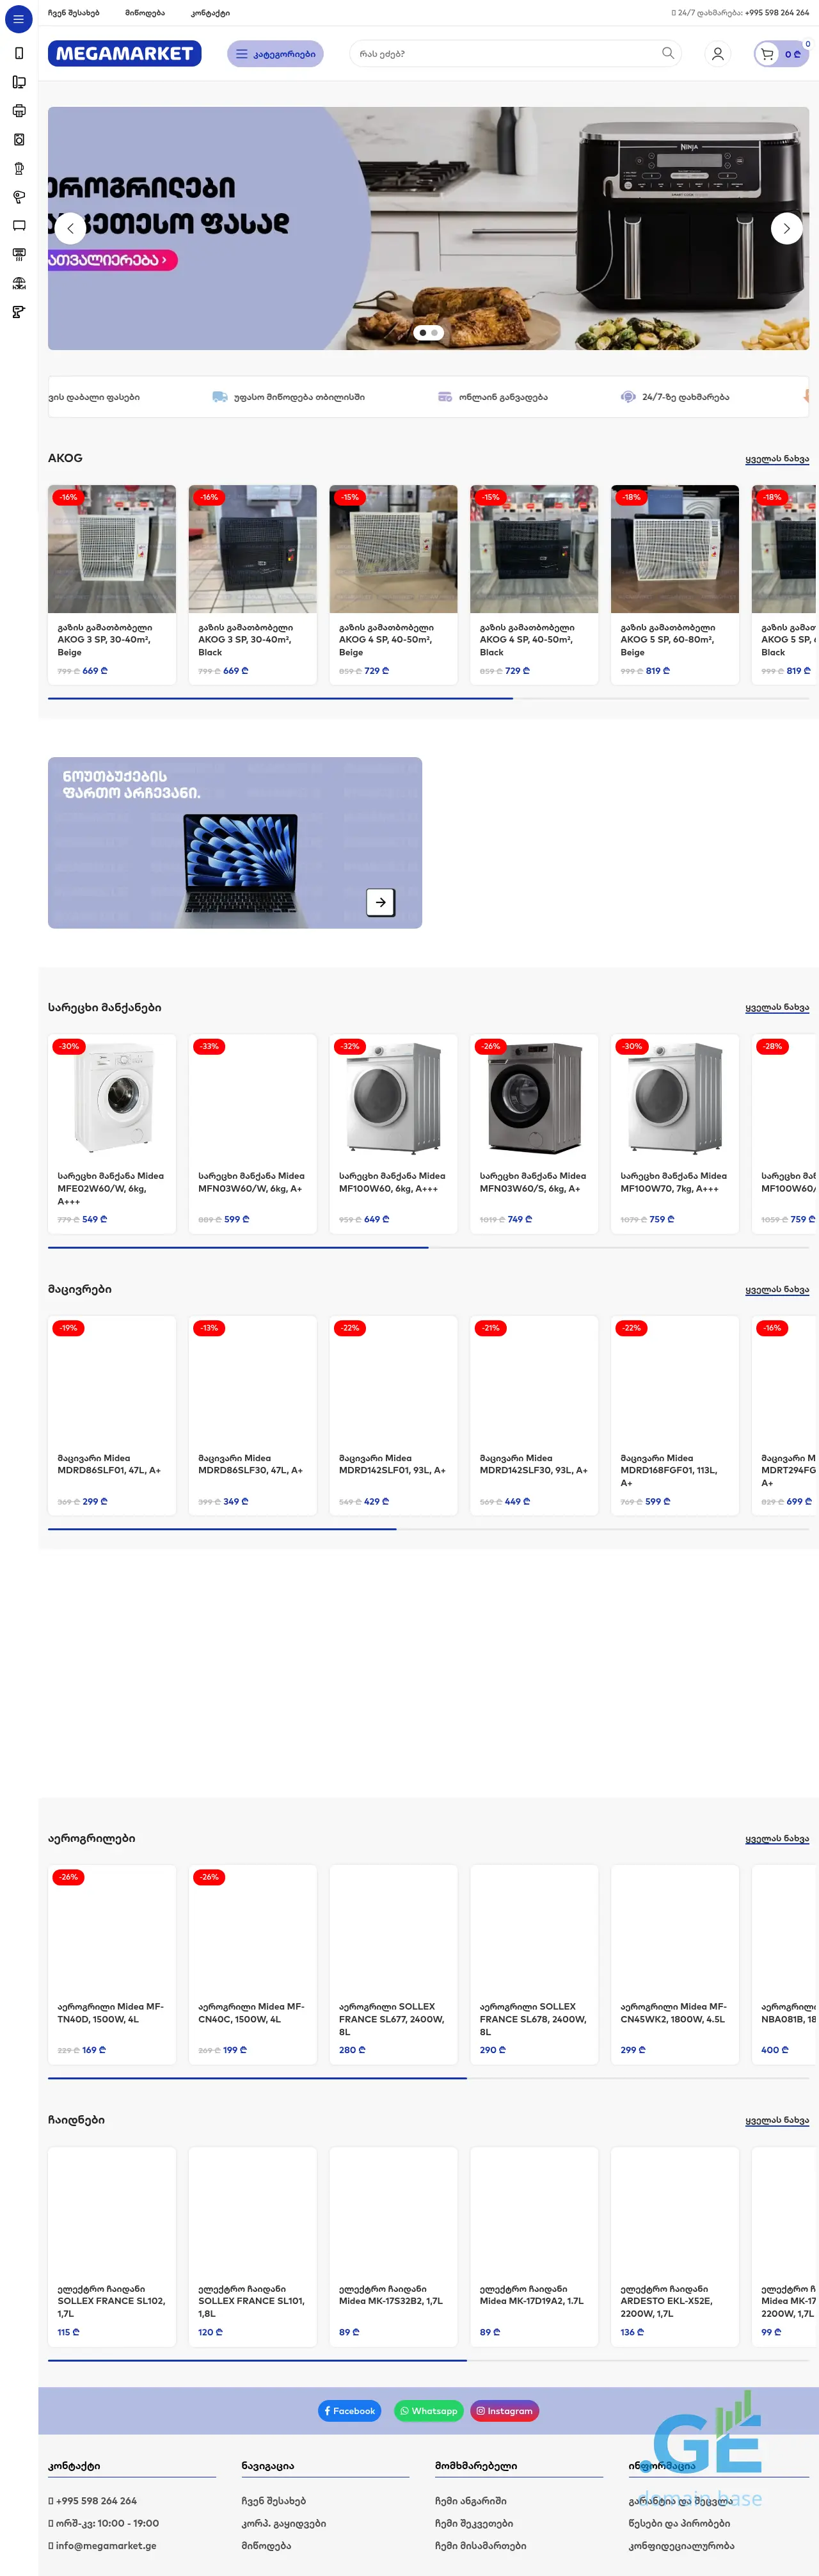Open the shopping cart button
The height and width of the screenshot is (2576, 819).
pos(780,54)
